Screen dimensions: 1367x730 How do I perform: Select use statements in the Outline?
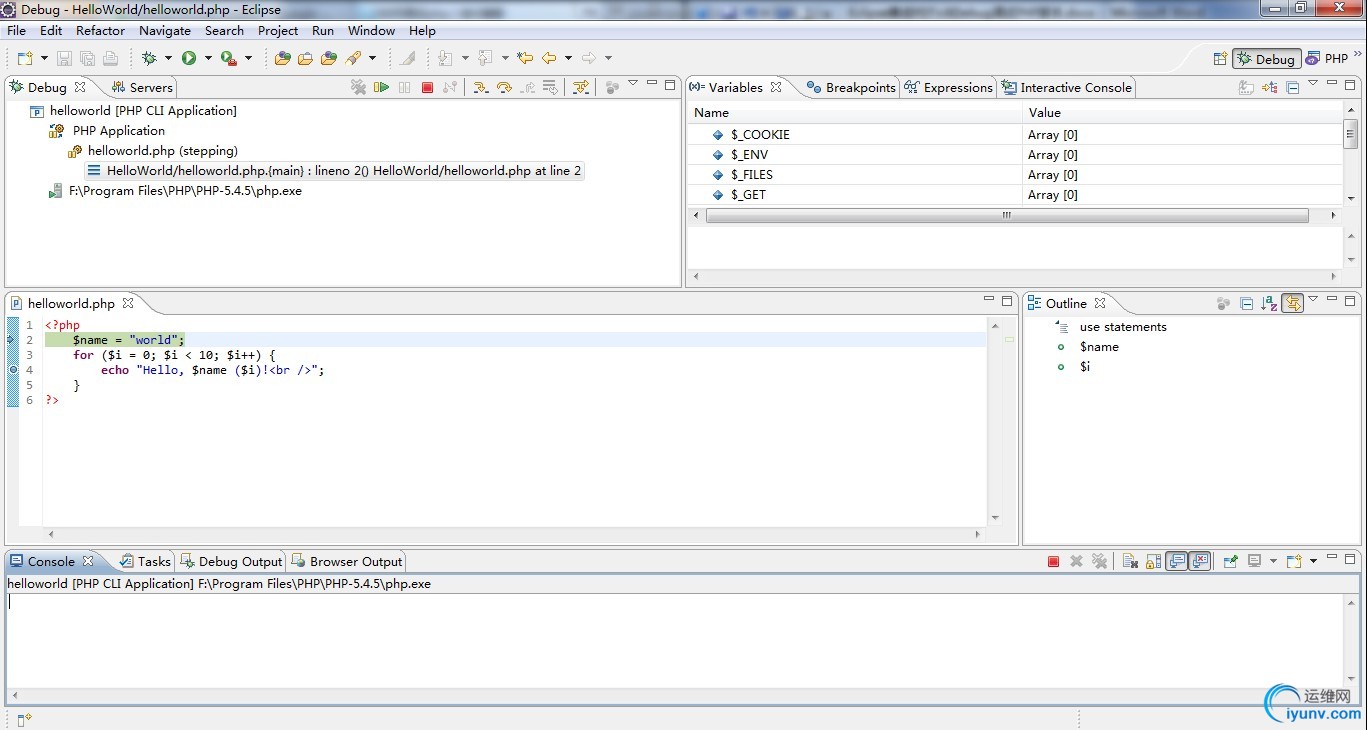[1123, 327]
